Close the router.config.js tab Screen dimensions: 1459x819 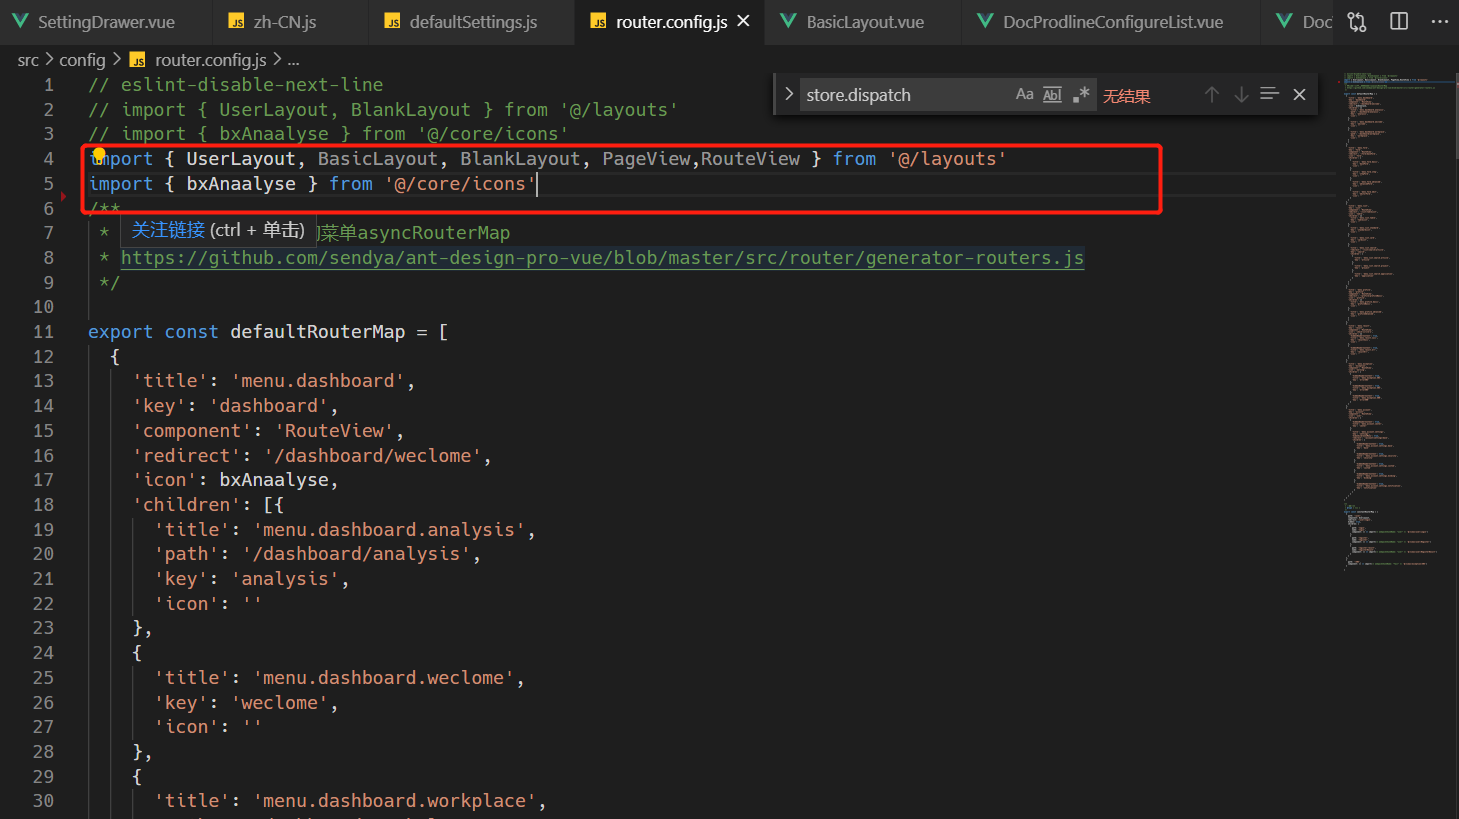(x=741, y=21)
